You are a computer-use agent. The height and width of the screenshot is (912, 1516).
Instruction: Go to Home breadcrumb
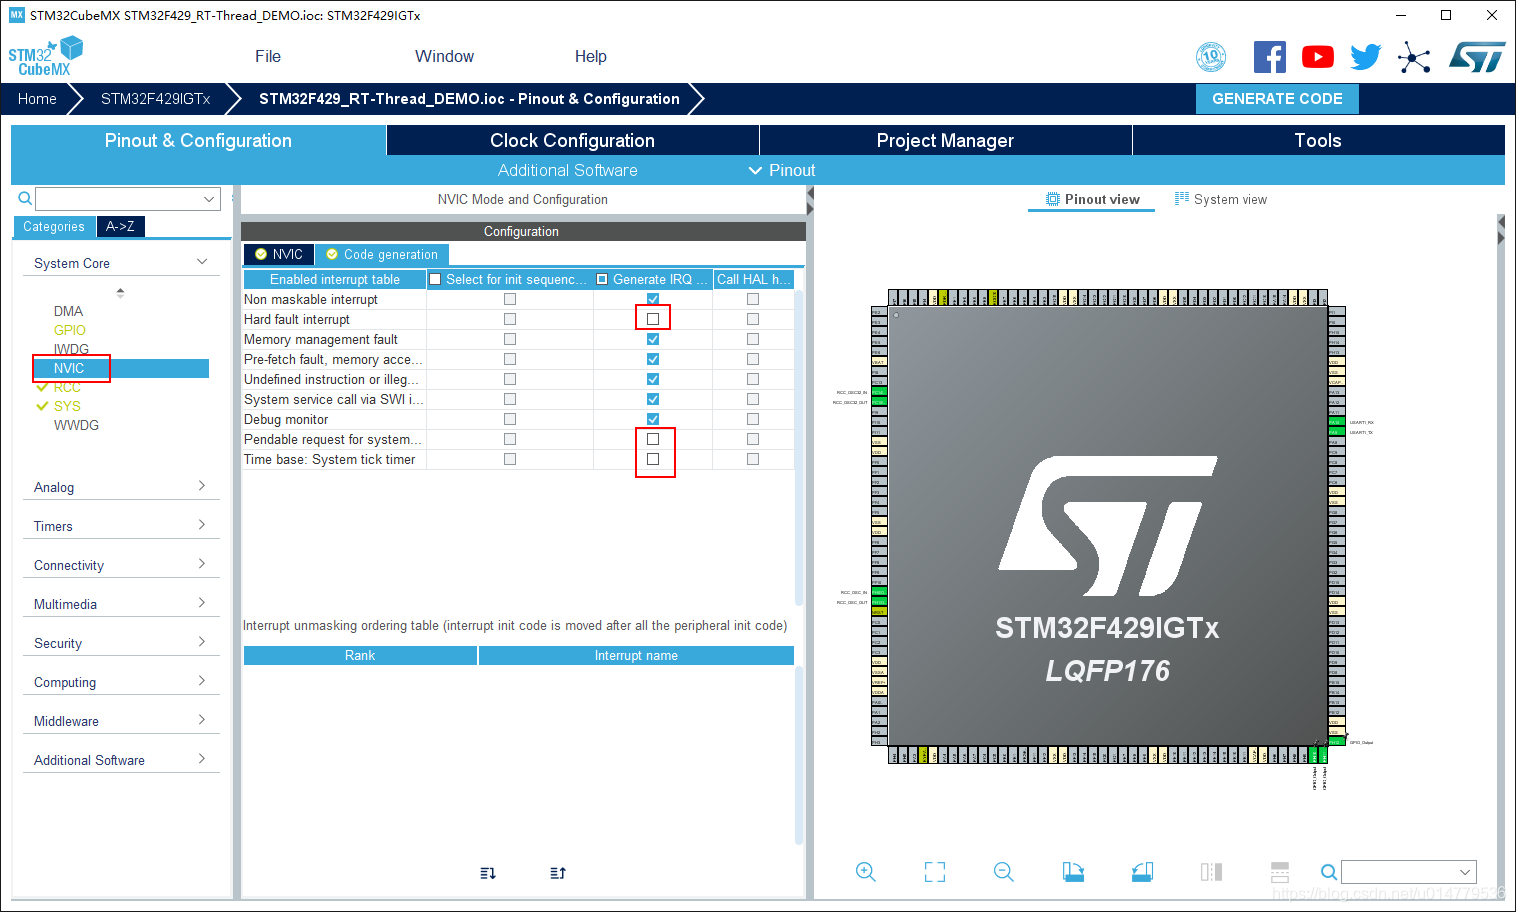click(x=37, y=98)
